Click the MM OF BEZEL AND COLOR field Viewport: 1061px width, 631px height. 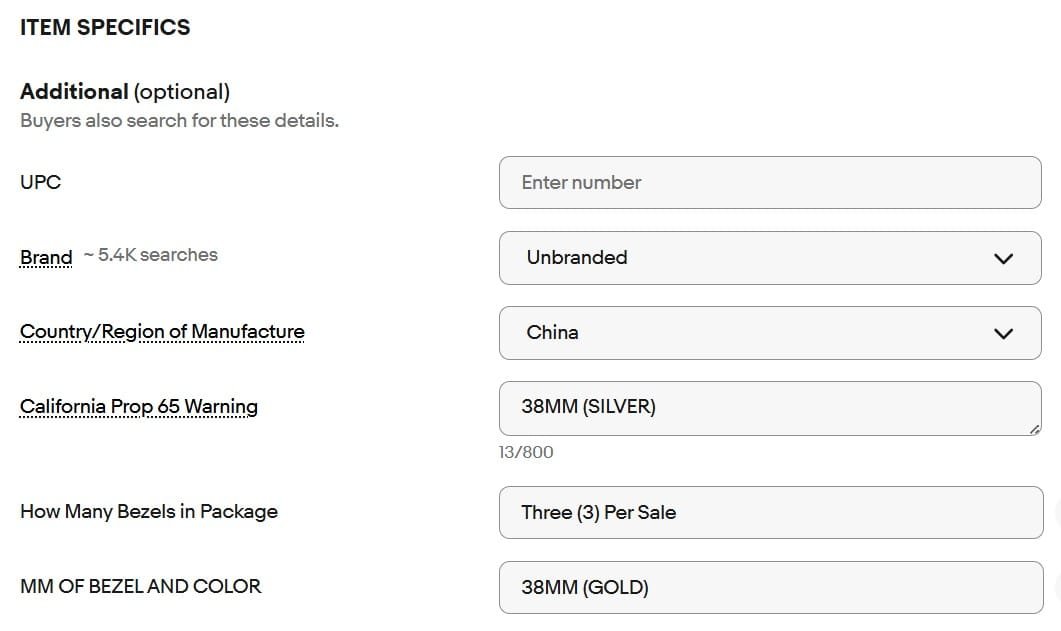pos(769,587)
